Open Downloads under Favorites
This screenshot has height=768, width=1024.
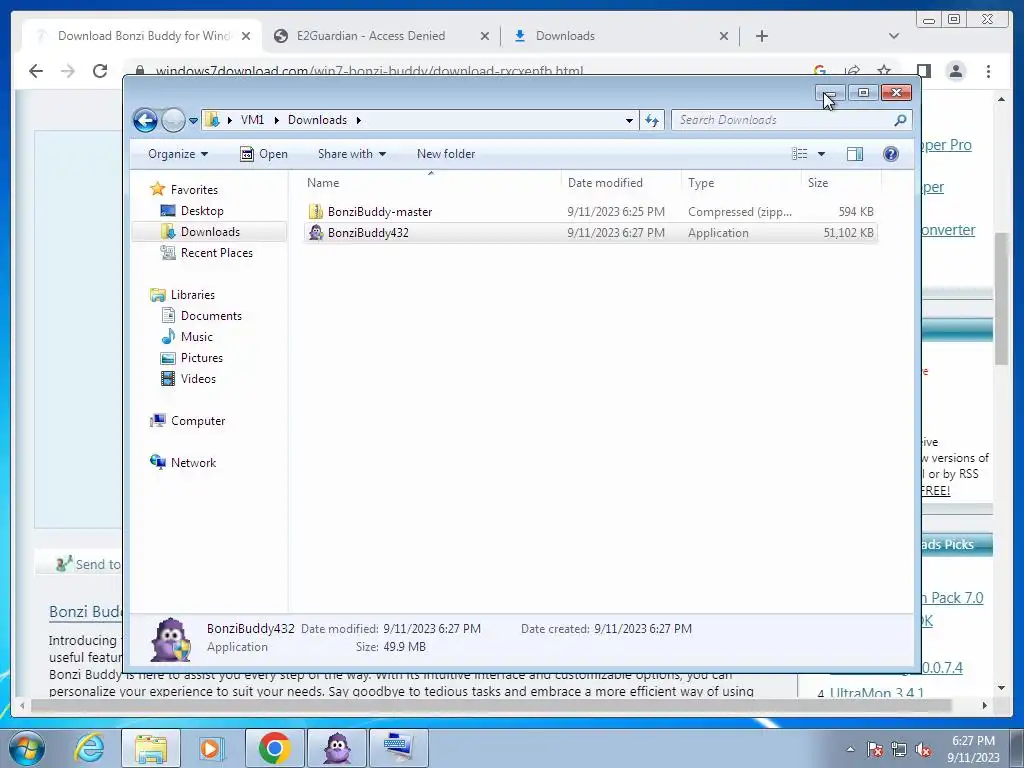(210, 232)
